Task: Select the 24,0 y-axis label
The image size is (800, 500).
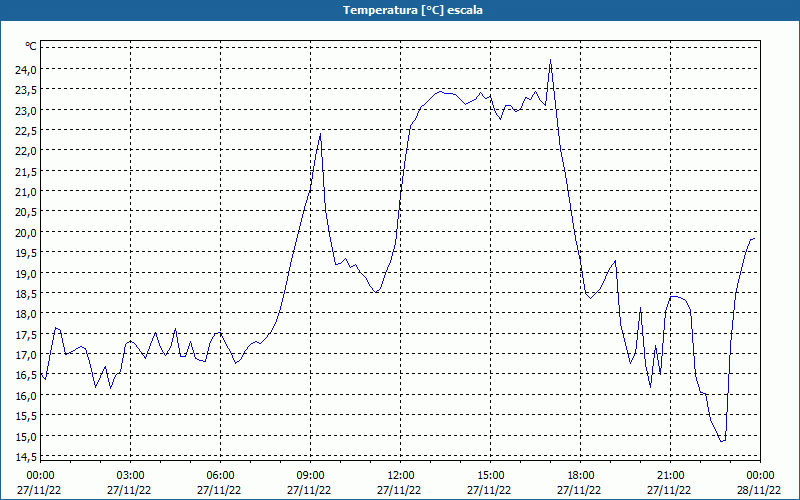Action: click(x=26, y=70)
